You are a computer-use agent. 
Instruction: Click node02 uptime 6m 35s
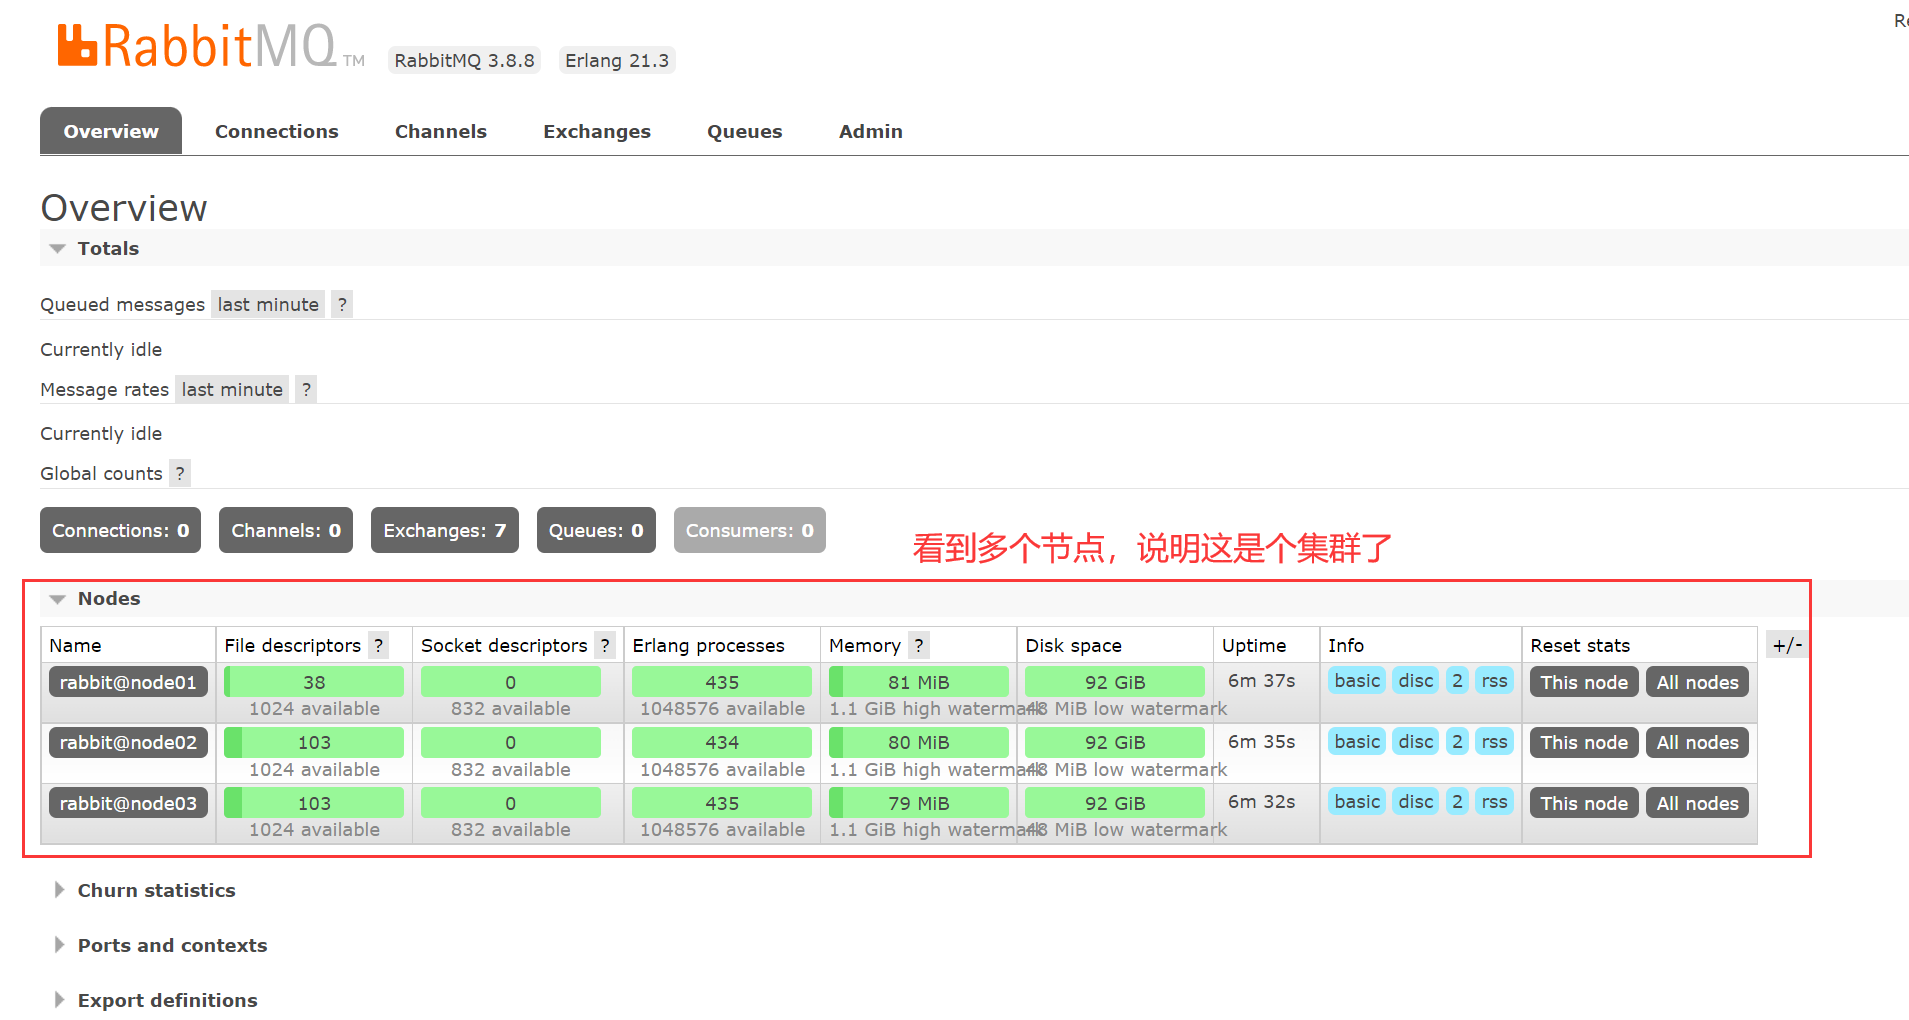coord(1261,741)
